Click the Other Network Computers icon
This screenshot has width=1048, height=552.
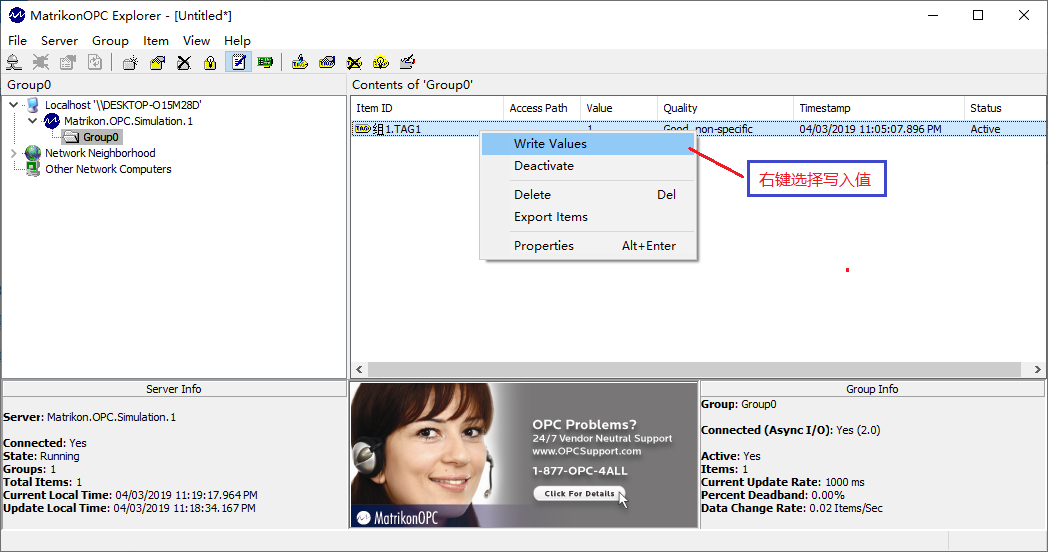(x=33, y=169)
